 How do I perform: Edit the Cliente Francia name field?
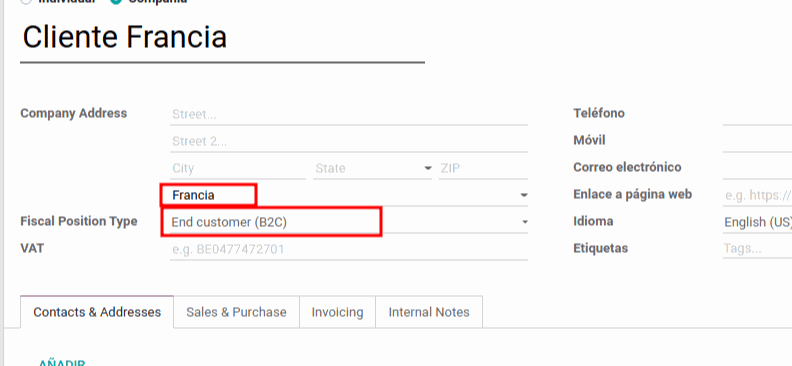click(222, 38)
